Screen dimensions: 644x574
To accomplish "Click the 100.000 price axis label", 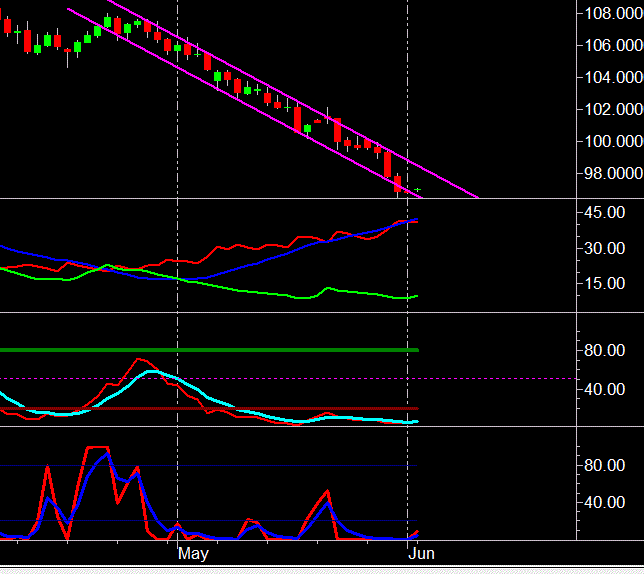I will click(x=614, y=141).
